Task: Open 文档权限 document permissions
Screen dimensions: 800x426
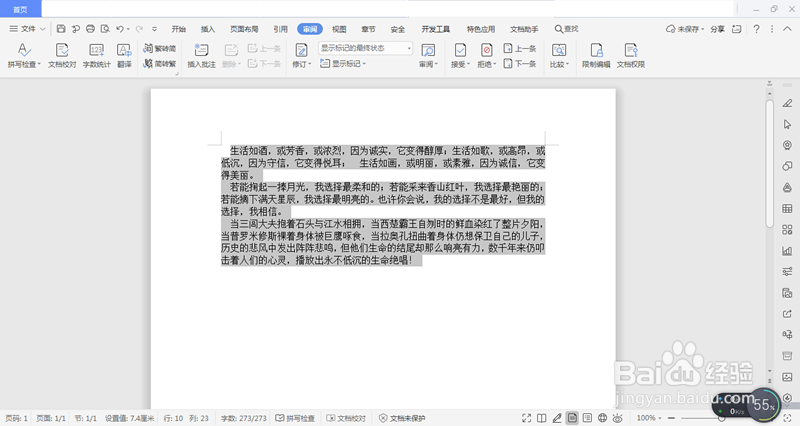Action: [x=631, y=55]
